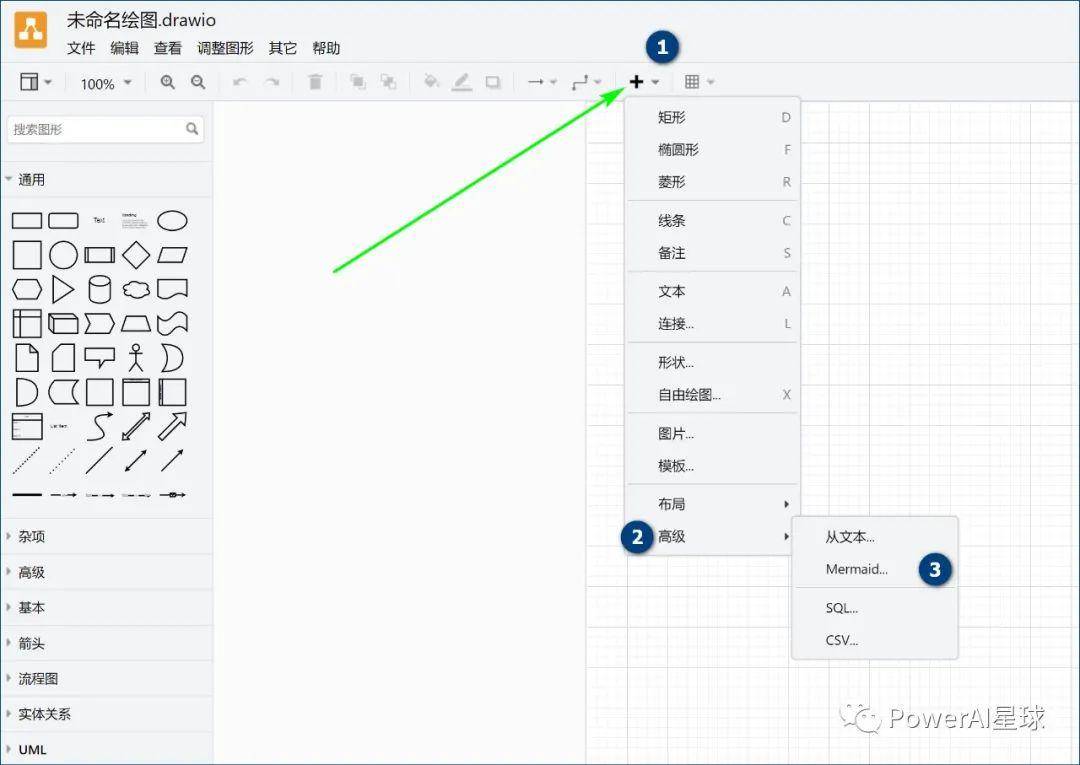Select Mermaid... in the submenu
This screenshot has width=1080, height=765.
pyautogui.click(x=875, y=569)
